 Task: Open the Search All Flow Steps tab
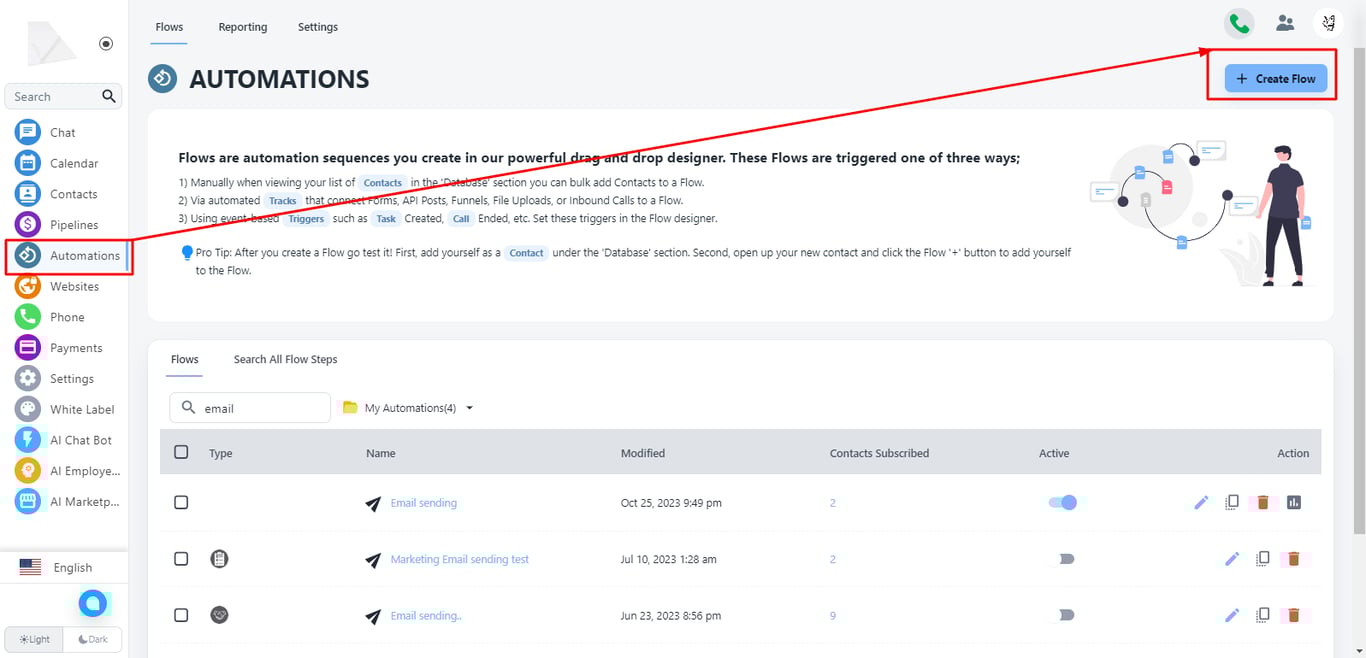point(285,359)
